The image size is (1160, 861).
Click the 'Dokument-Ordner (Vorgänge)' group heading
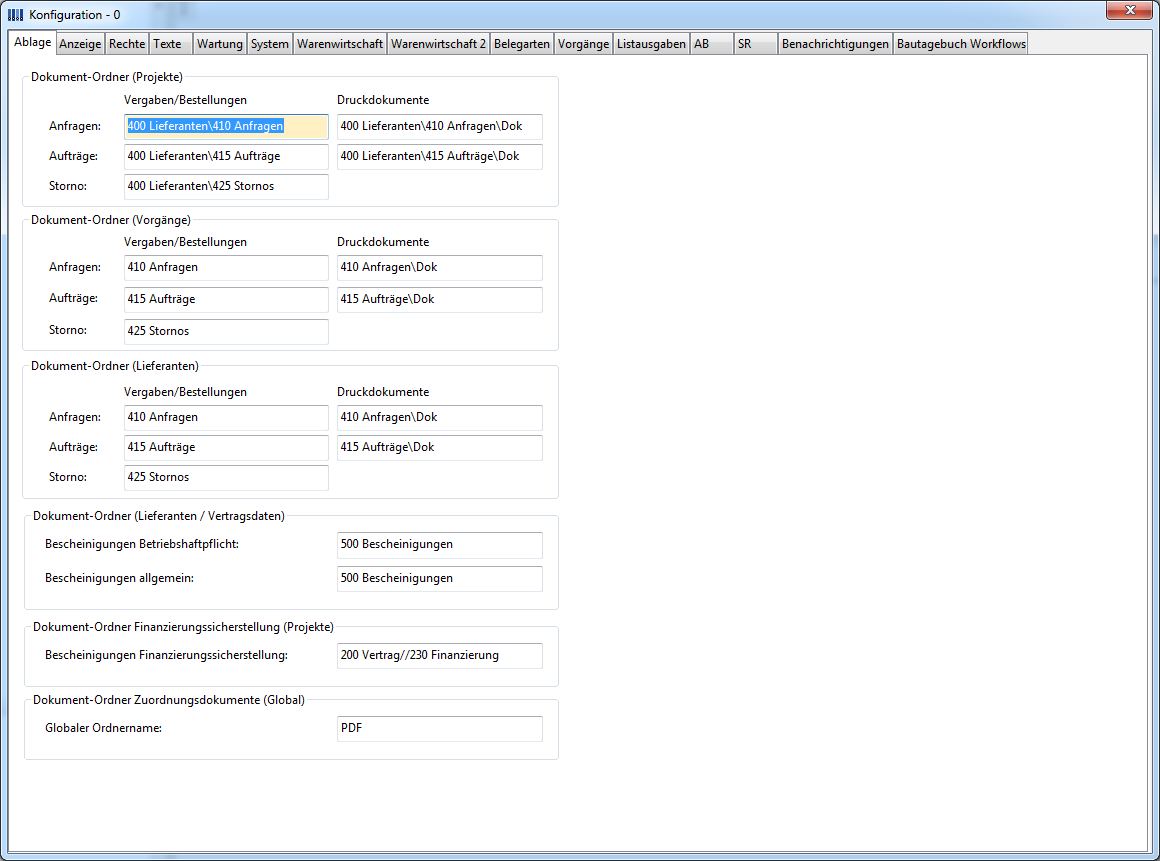pos(111,220)
